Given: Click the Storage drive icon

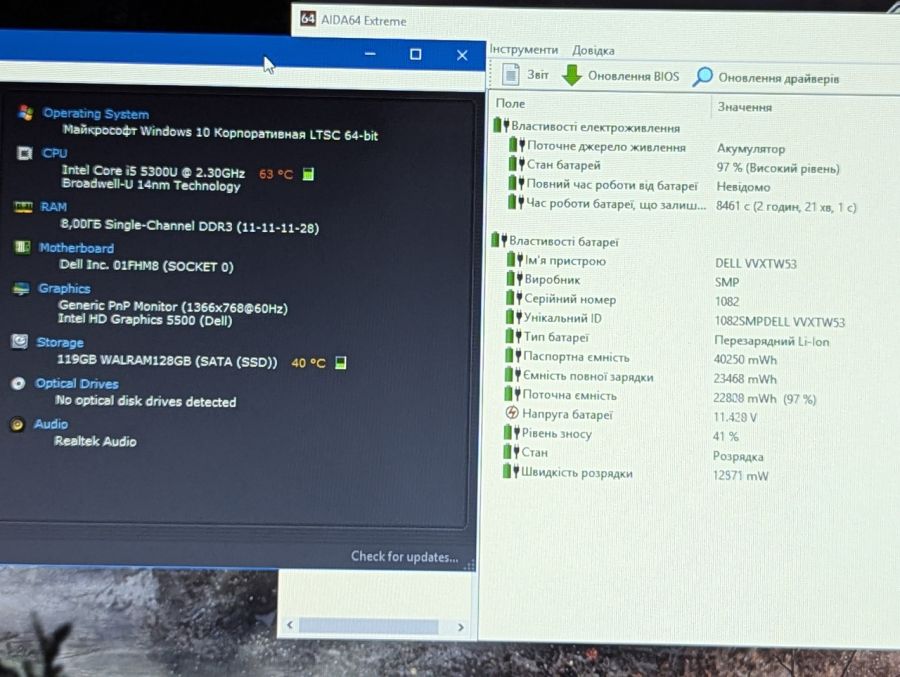Looking at the screenshot, I should [x=20, y=342].
